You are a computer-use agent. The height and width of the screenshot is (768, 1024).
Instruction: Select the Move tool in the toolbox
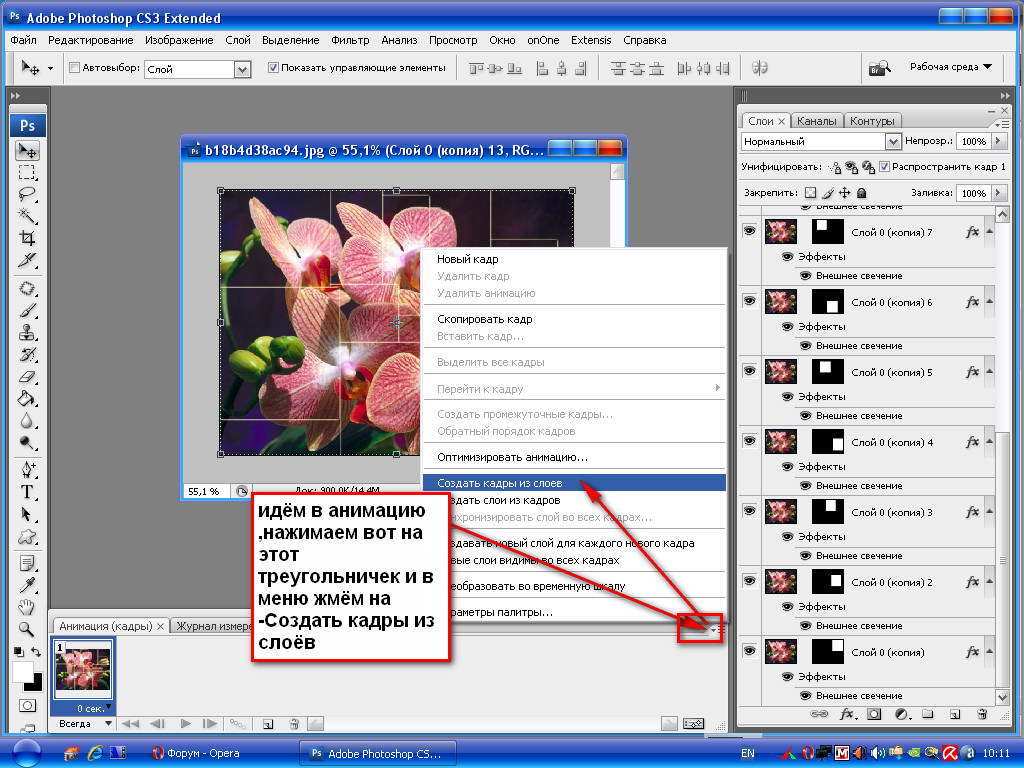click(27, 151)
